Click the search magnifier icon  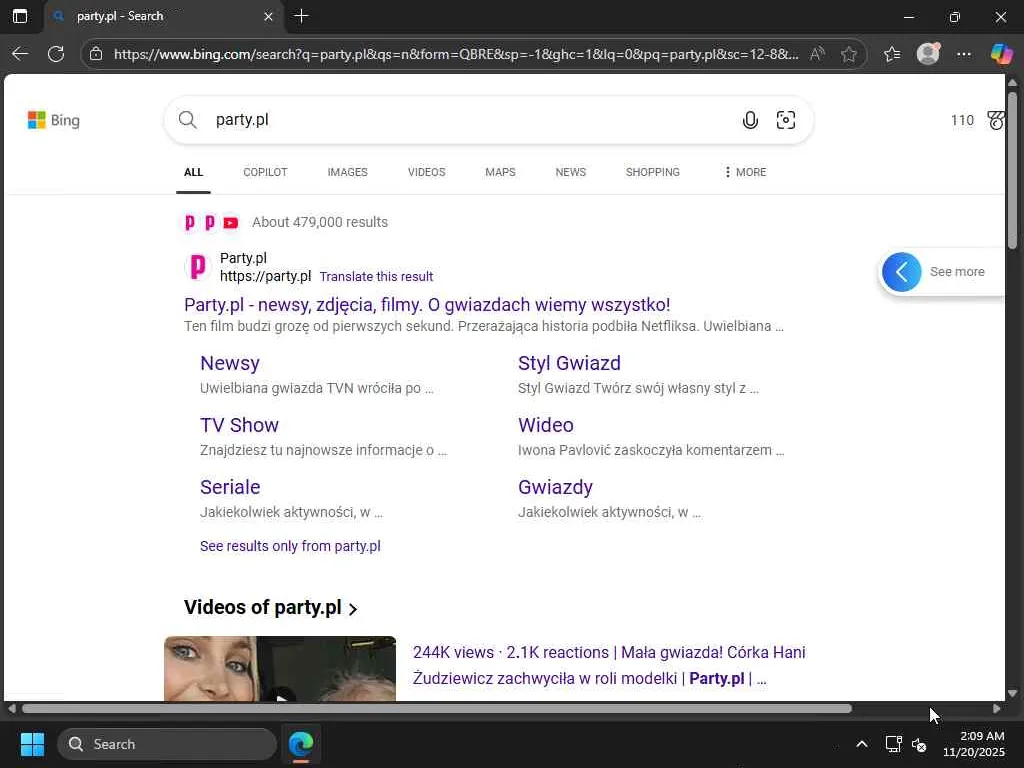[187, 120]
